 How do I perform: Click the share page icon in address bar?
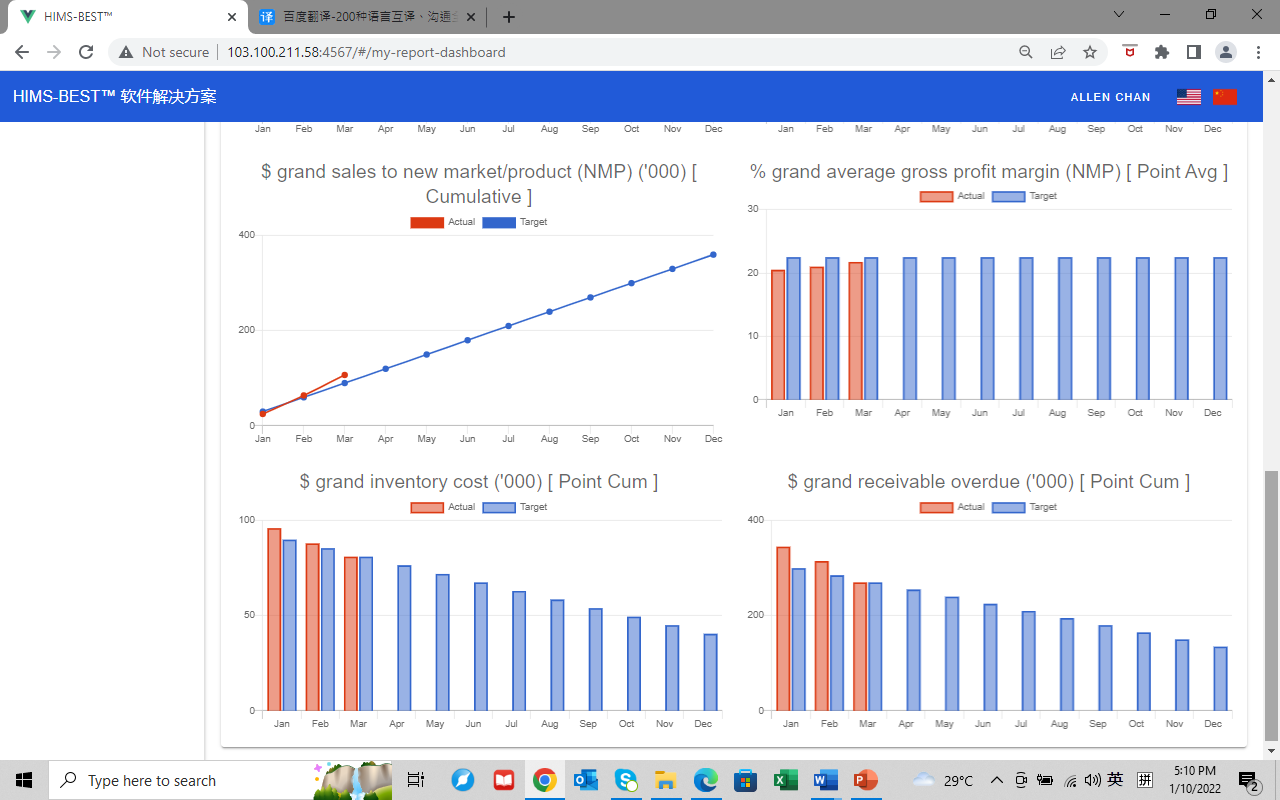1058,52
